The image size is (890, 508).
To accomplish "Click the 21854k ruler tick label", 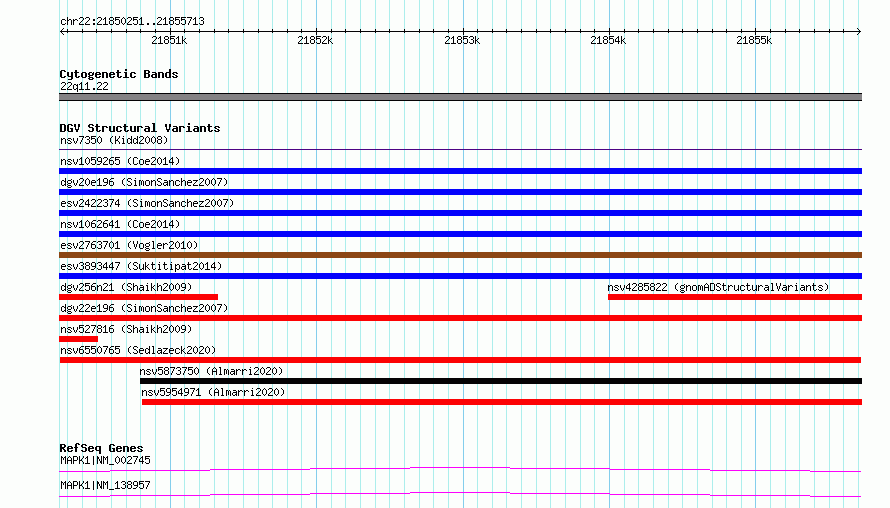I will click(608, 40).
